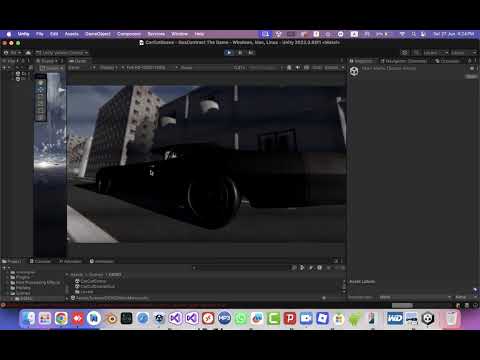The height and width of the screenshot is (360, 480).
Task: Select the Prefabs folder in Project tree
Action: tap(20, 288)
